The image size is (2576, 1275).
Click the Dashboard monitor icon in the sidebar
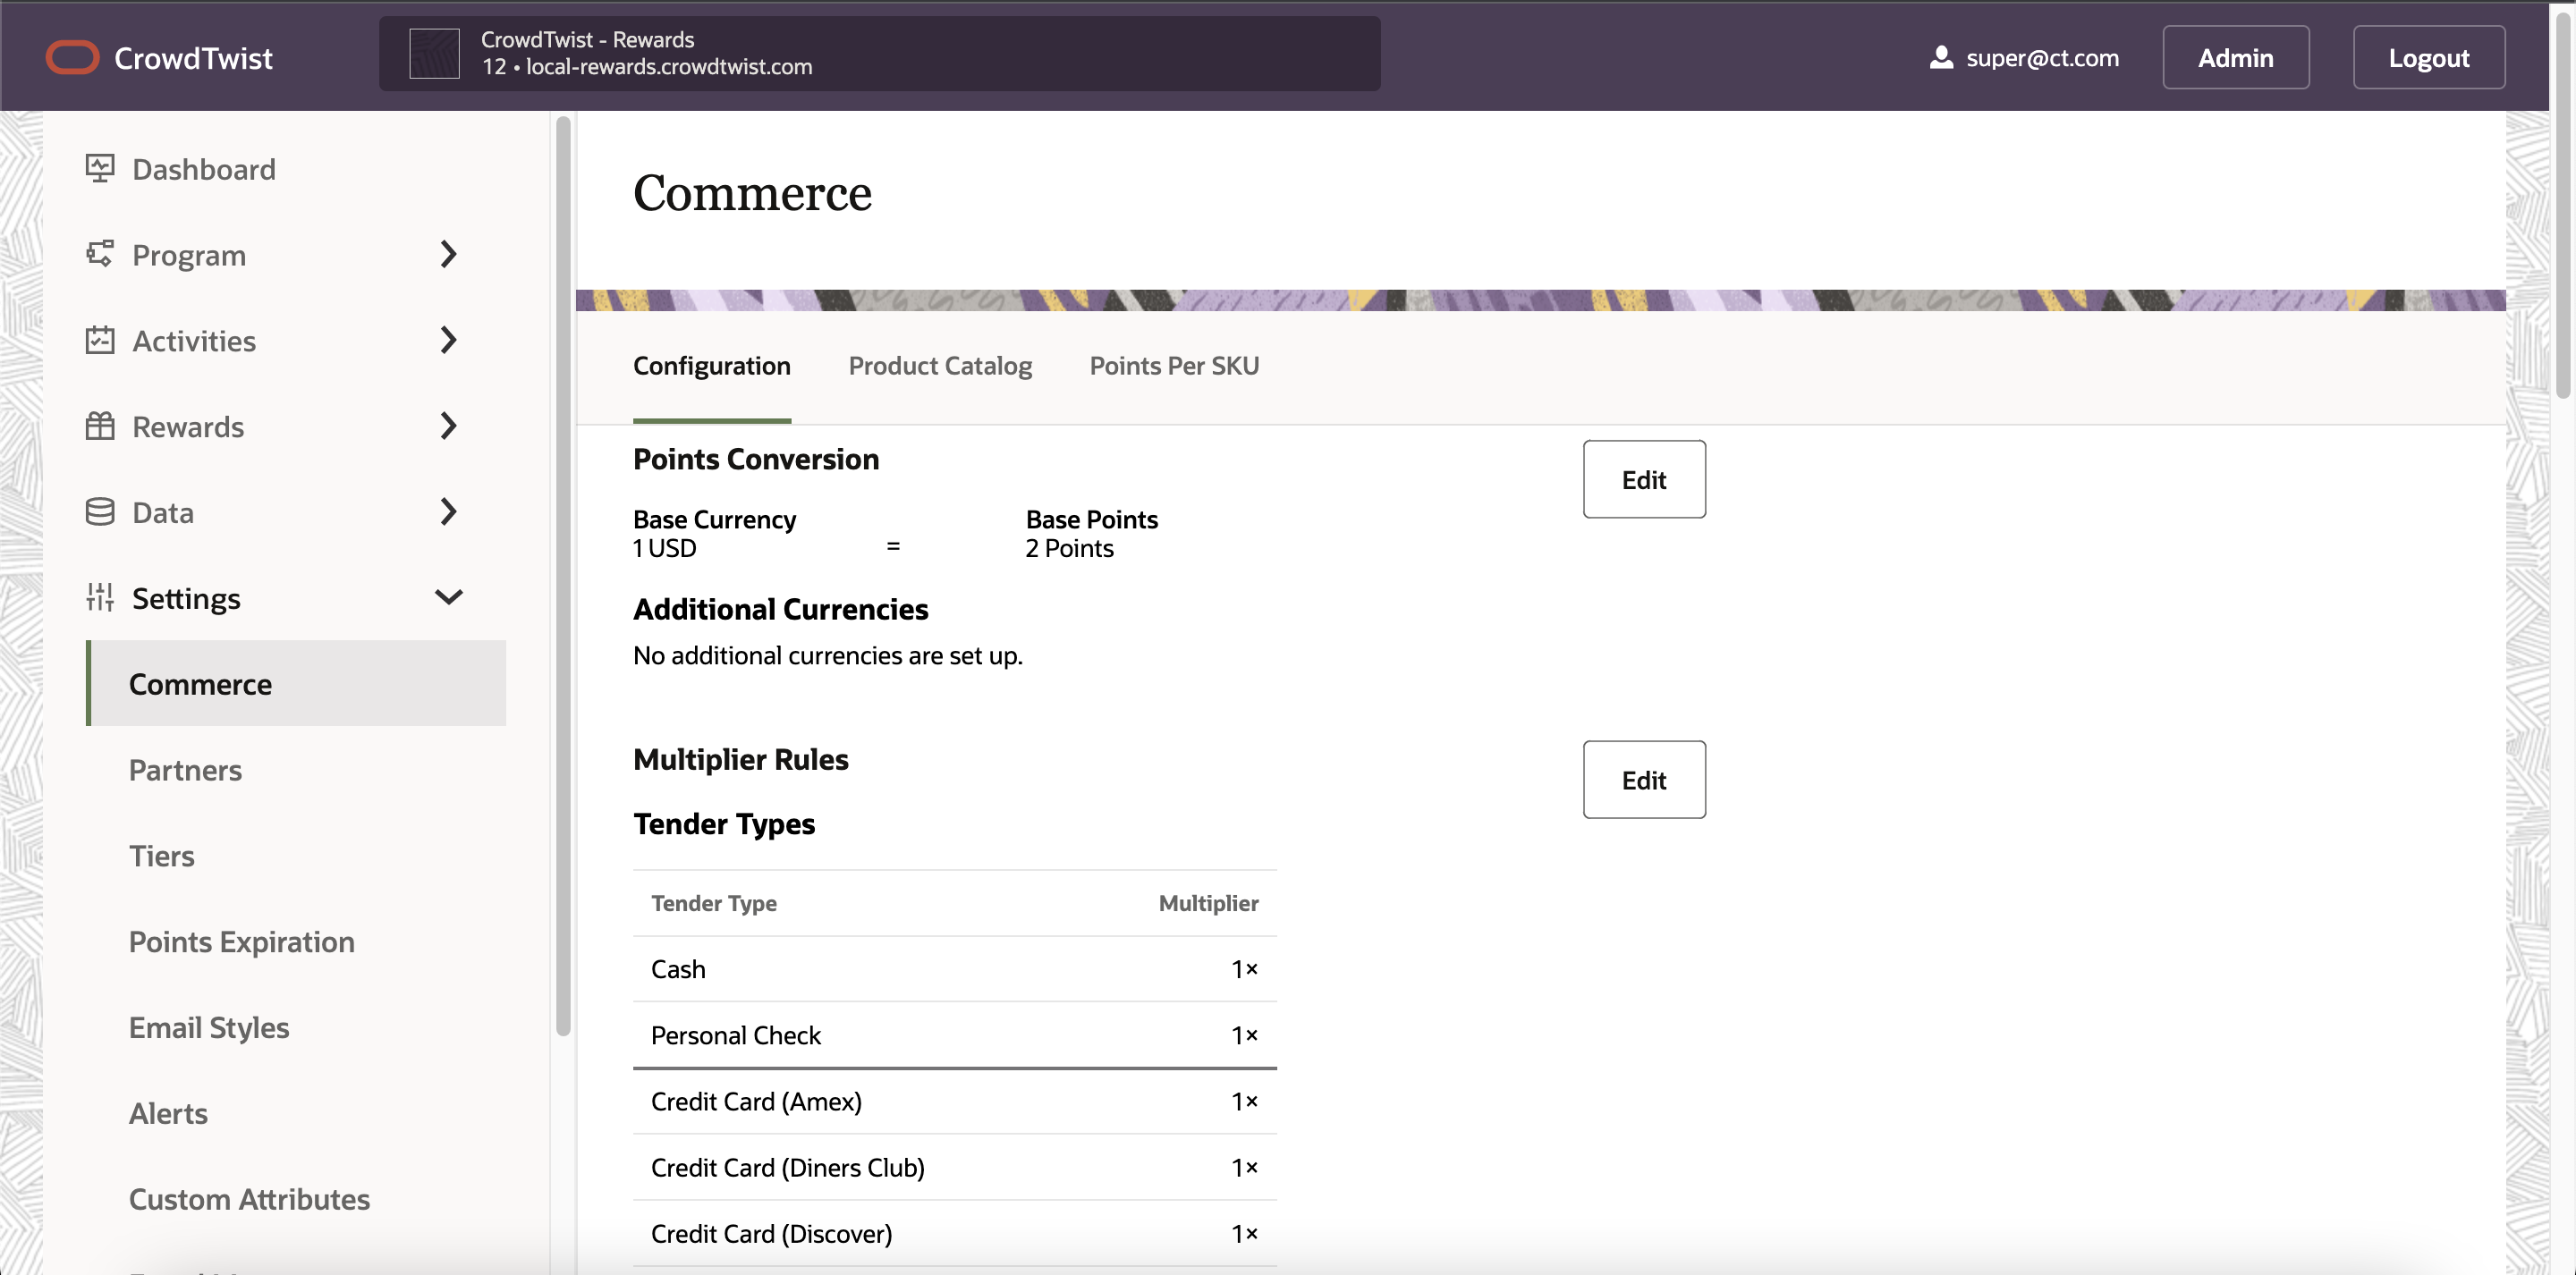[x=99, y=168]
